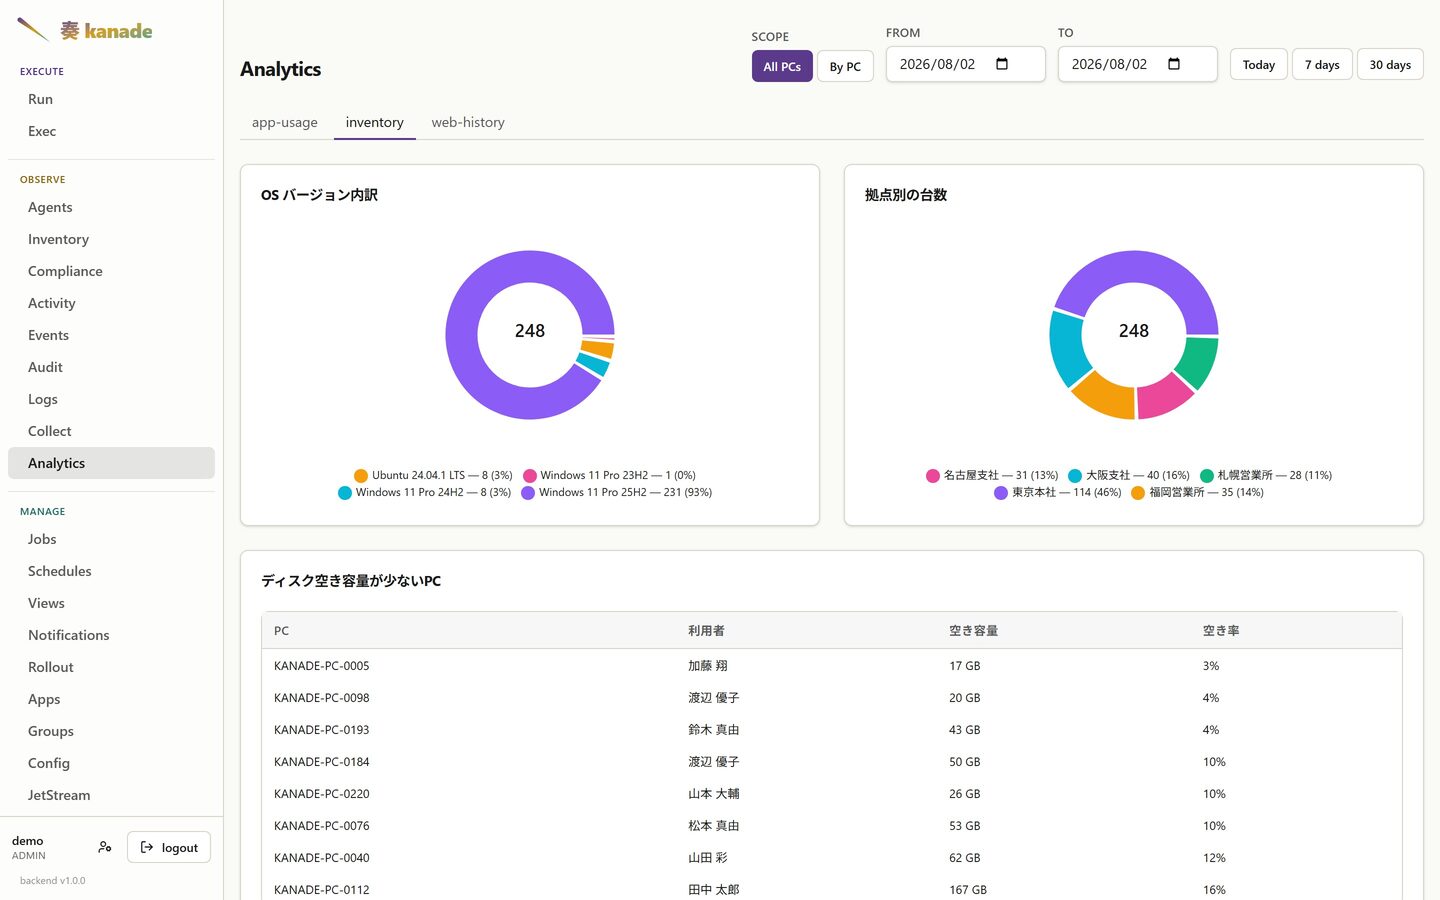Click the FROM date input field
This screenshot has height=900, width=1440.
(966, 64)
